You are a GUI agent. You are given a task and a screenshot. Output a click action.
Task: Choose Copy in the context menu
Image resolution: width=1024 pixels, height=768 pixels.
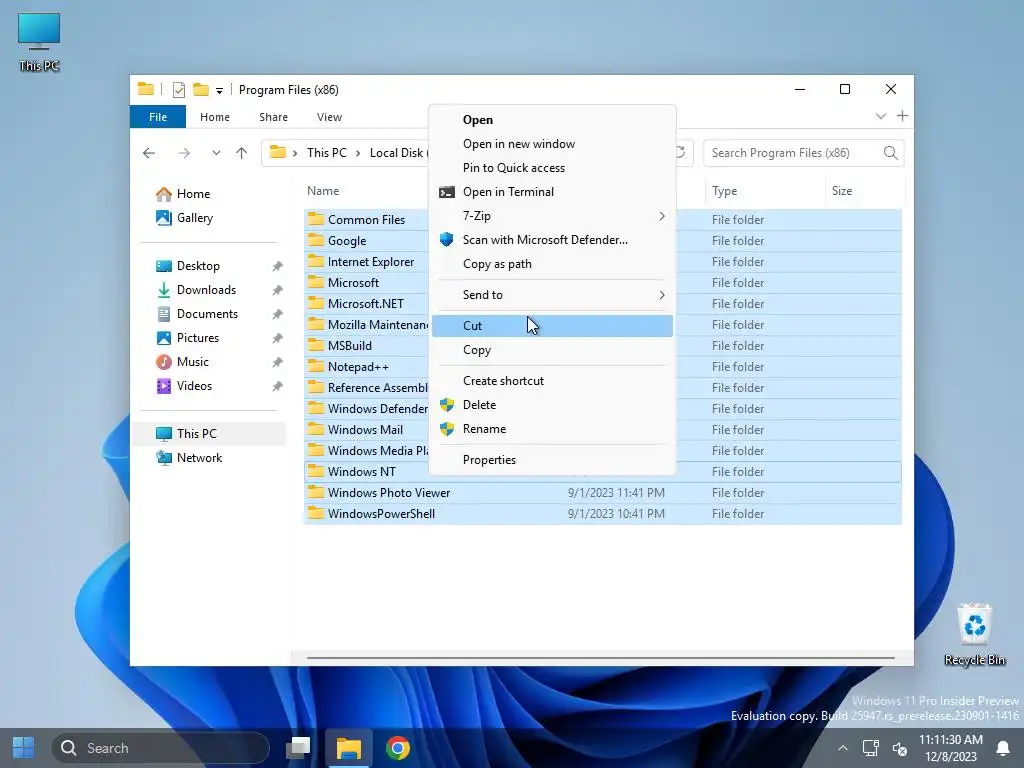tap(552, 351)
